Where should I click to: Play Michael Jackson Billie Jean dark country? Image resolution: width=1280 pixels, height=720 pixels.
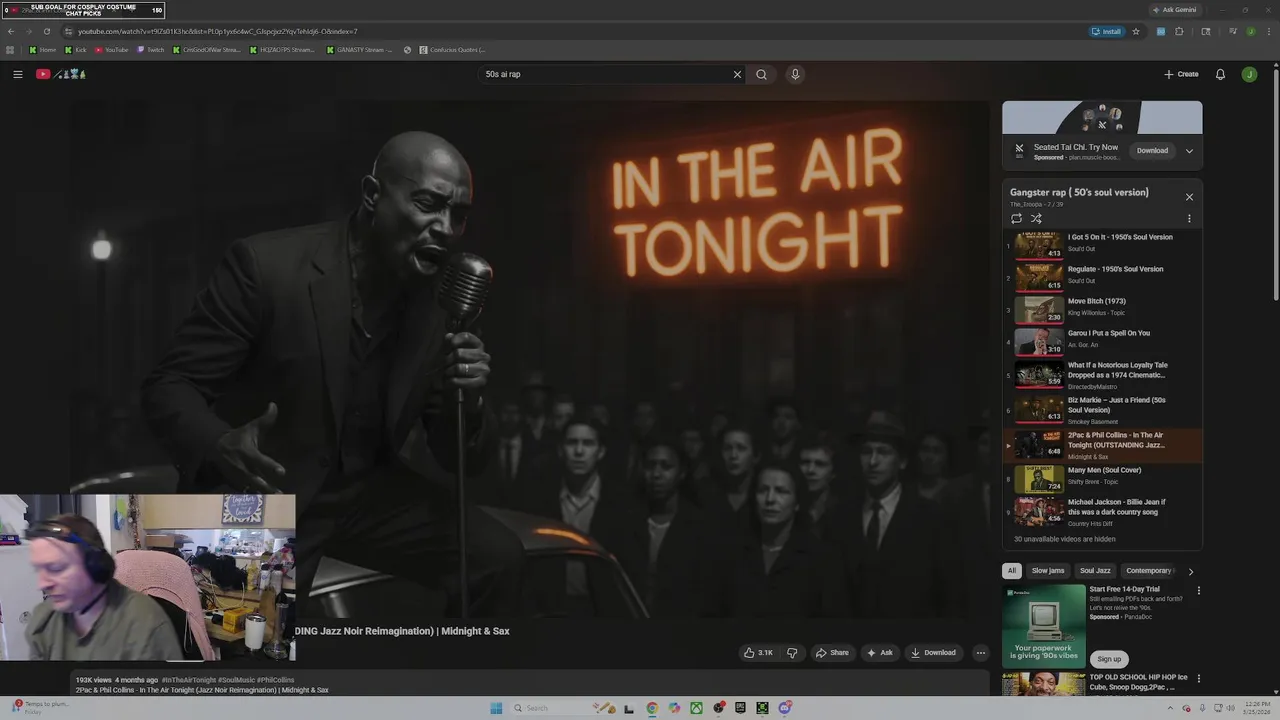tap(1103, 511)
